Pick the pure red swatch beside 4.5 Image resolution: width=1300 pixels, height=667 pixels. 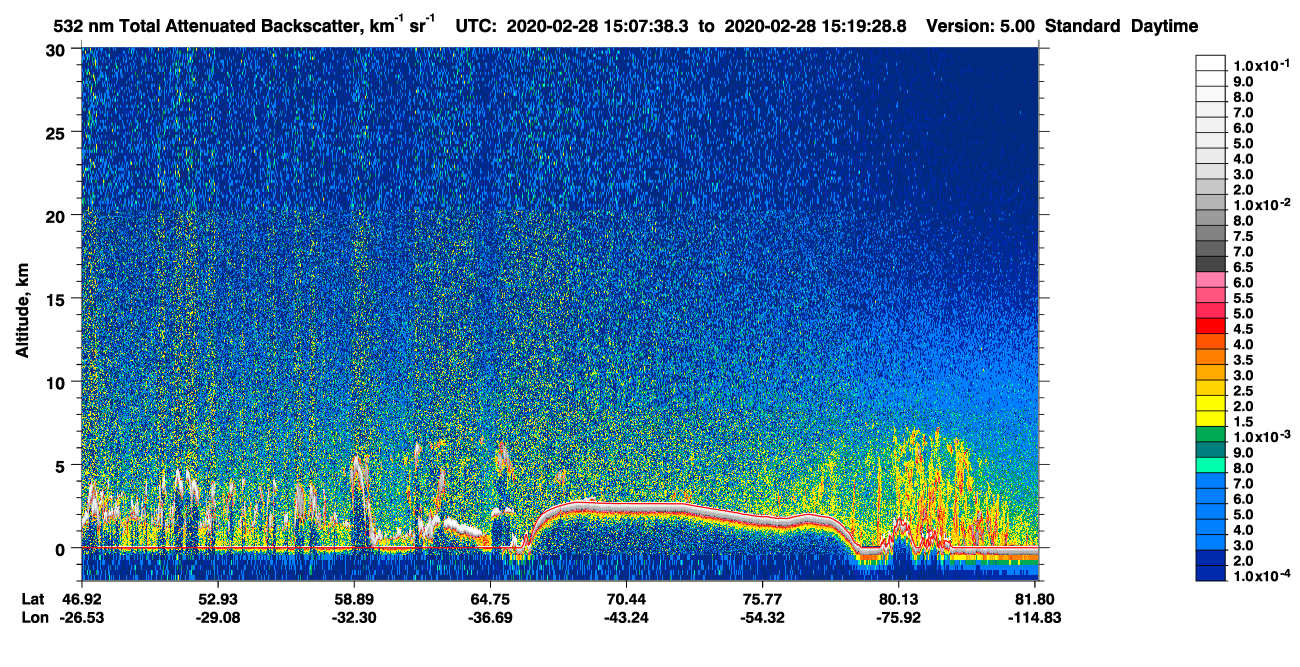click(x=1210, y=326)
